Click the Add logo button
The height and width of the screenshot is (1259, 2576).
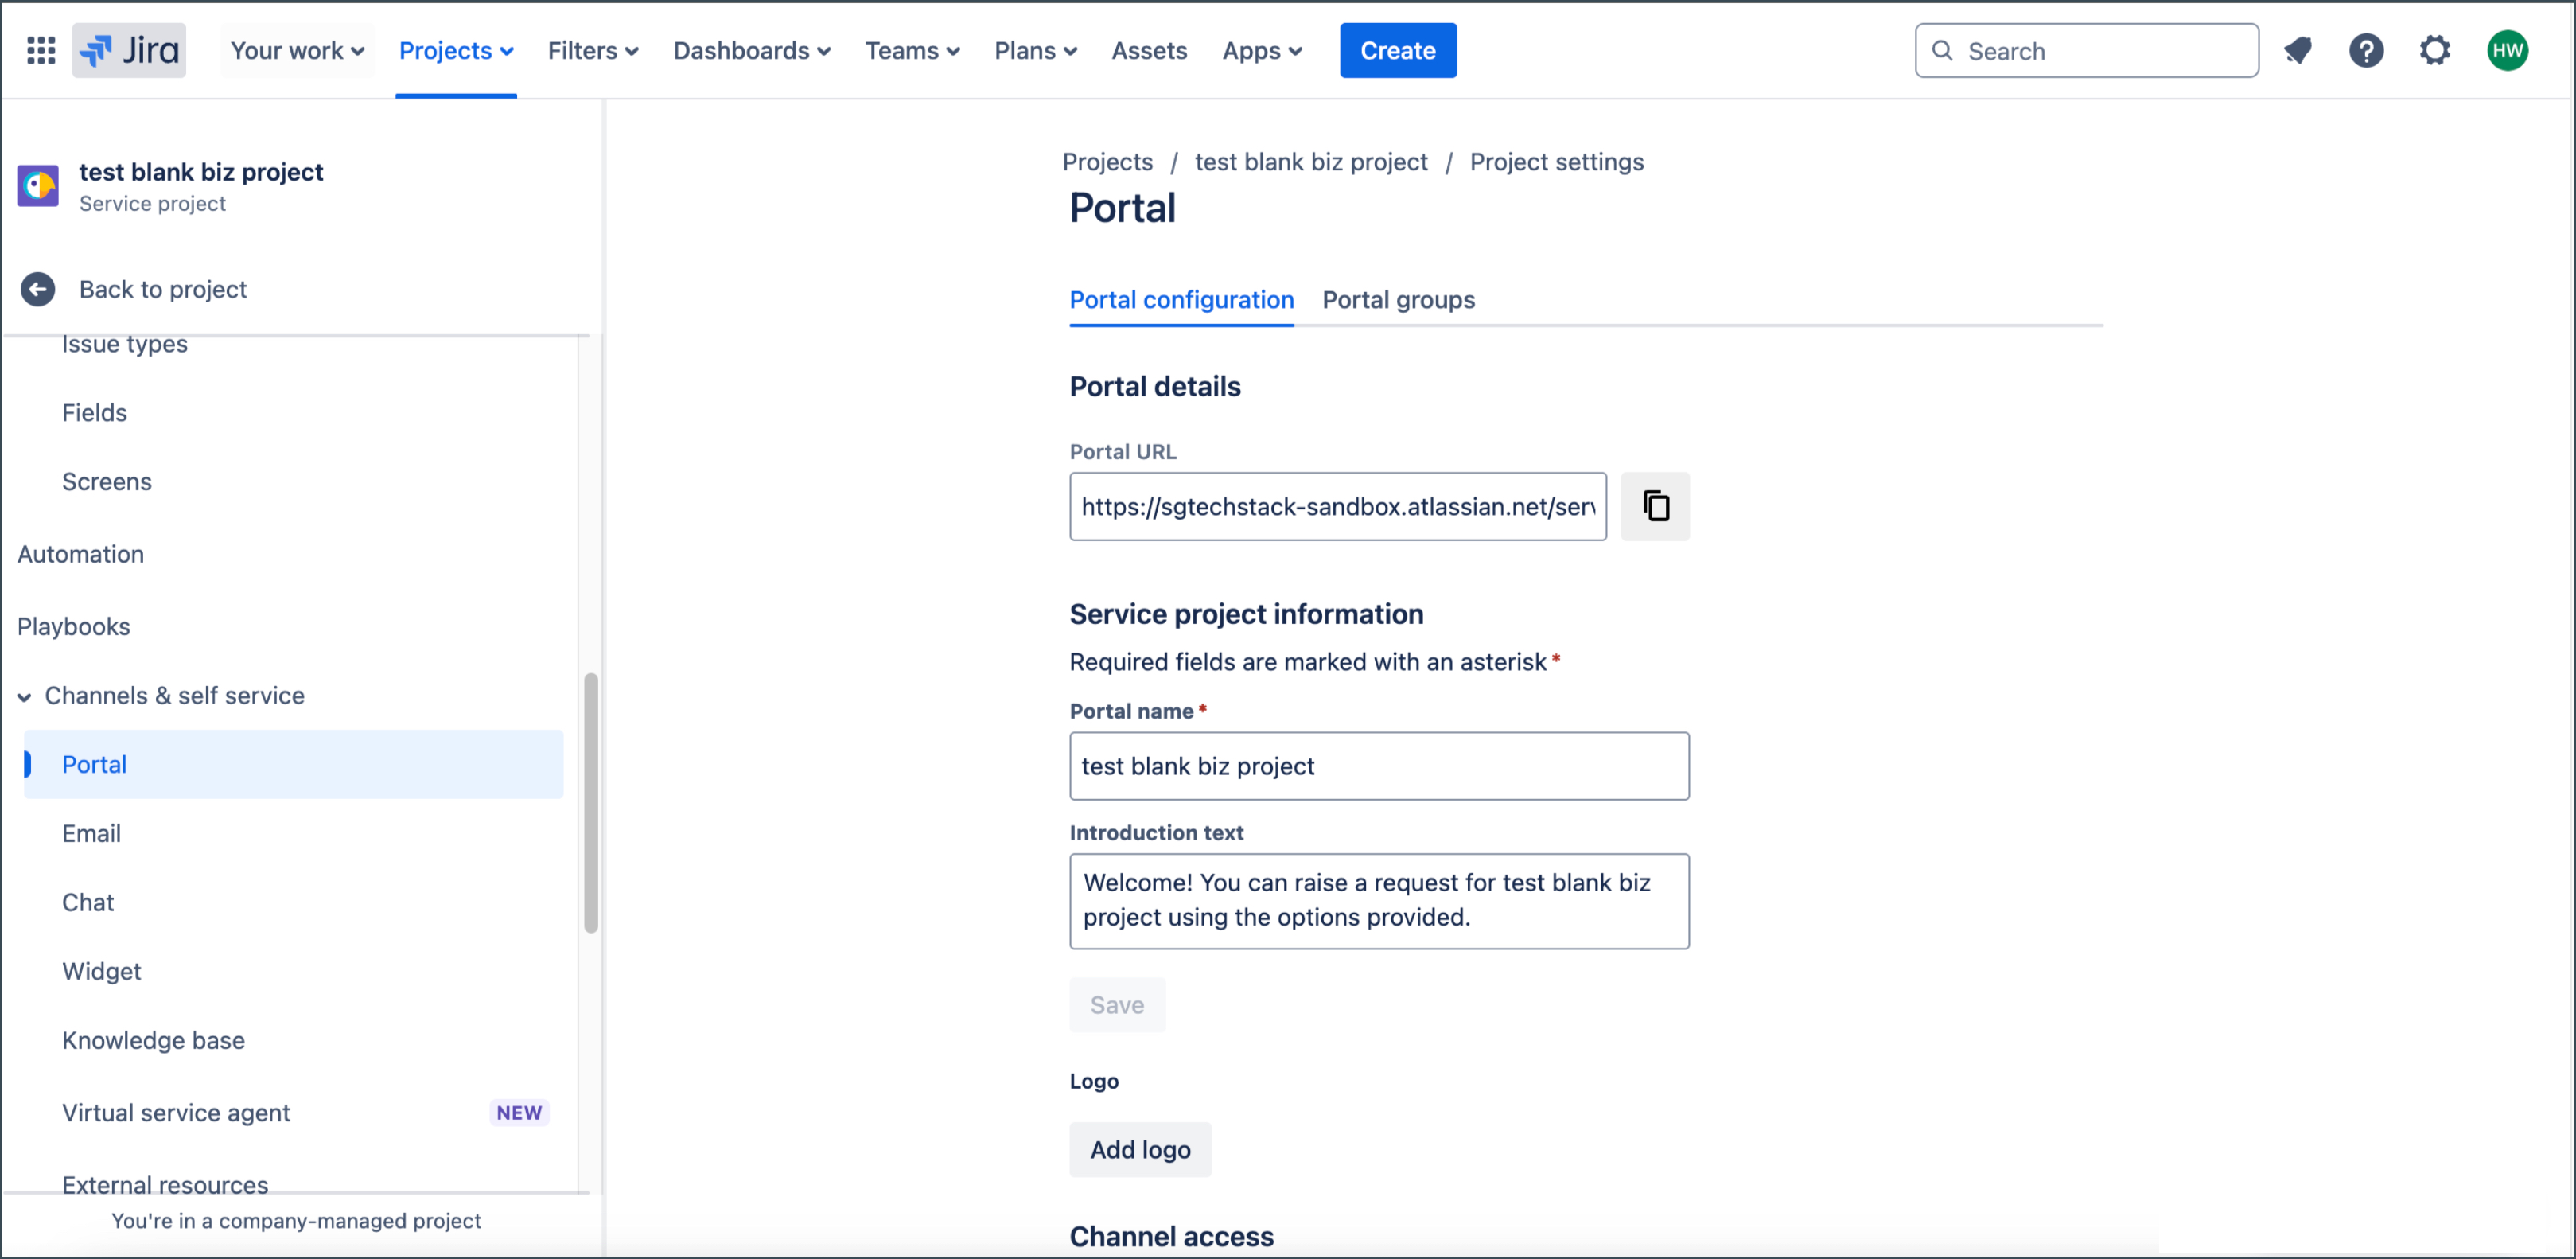[x=1139, y=1149]
